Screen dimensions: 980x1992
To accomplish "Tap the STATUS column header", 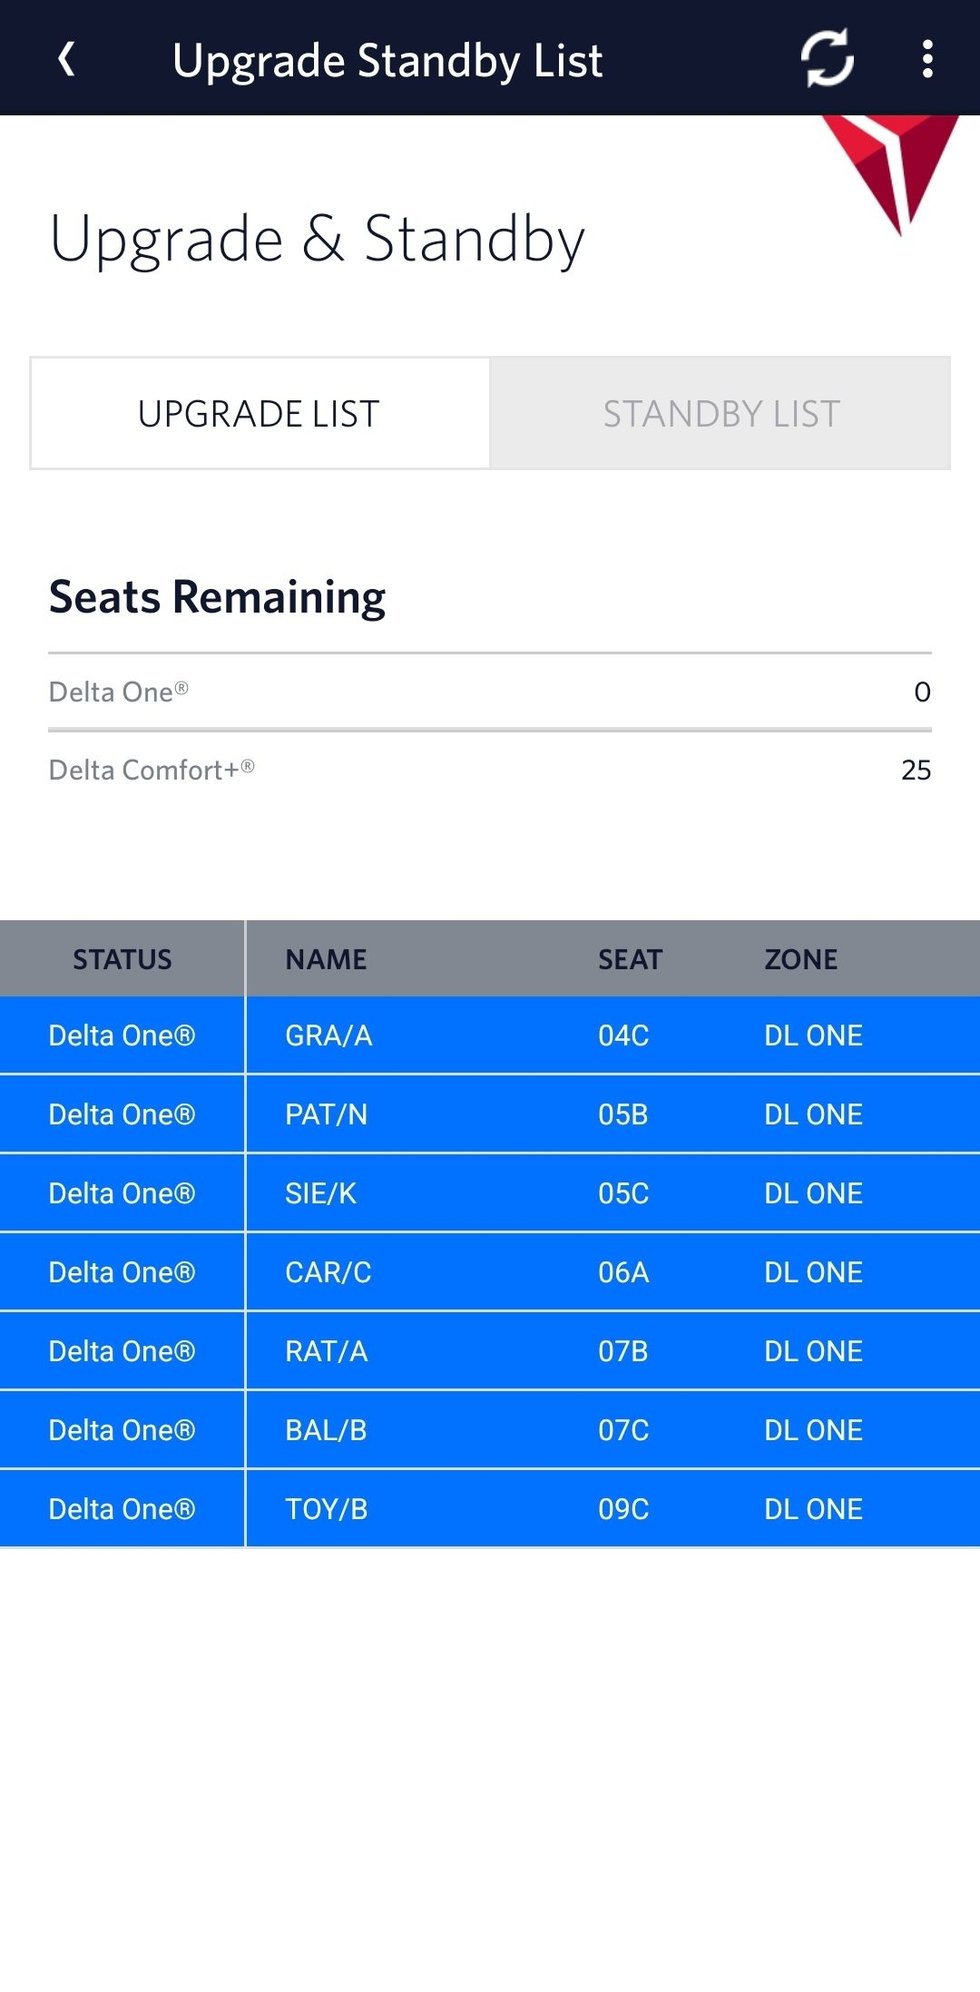I will click(x=121, y=958).
